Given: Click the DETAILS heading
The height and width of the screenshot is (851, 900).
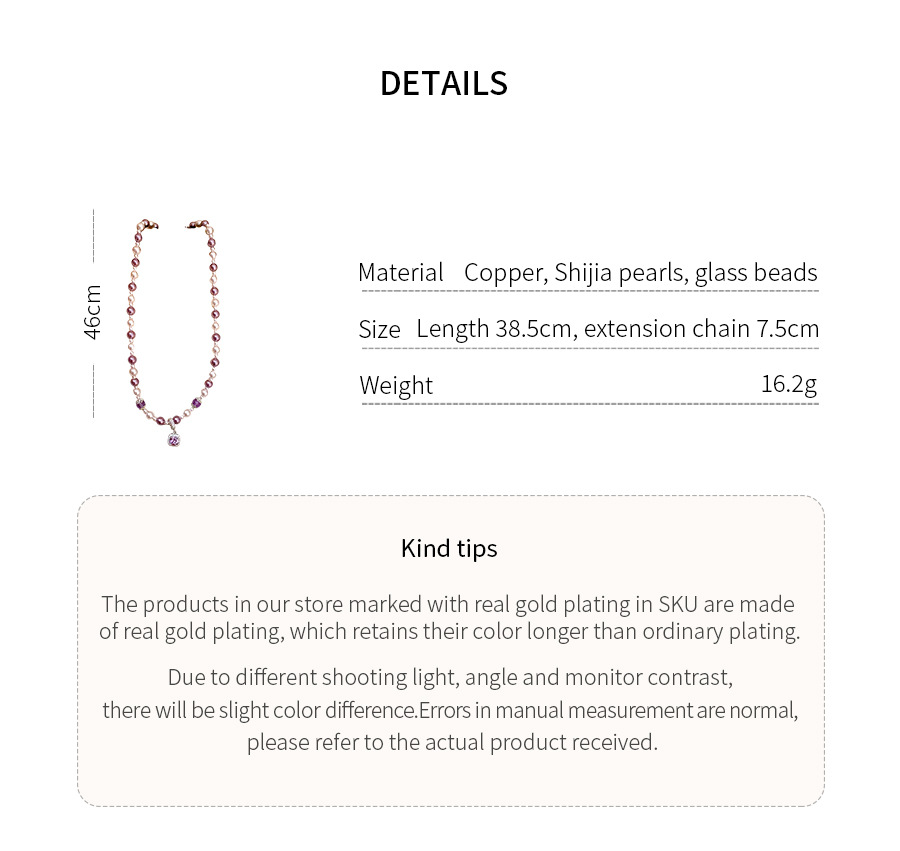Looking at the screenshot, I should coord(444,84).
